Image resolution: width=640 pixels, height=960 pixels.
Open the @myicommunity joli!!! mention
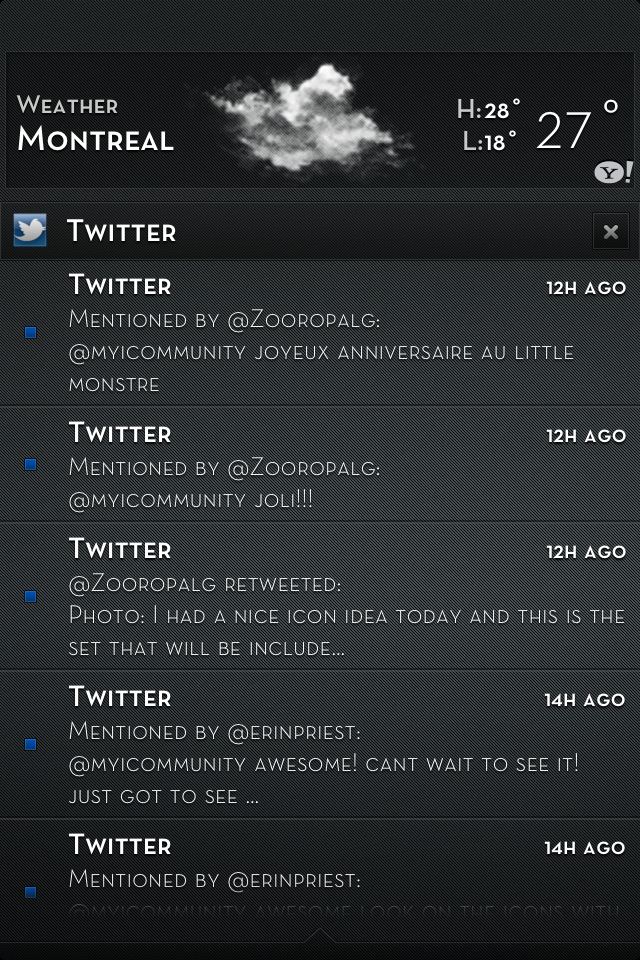click(x=320, y=465)
